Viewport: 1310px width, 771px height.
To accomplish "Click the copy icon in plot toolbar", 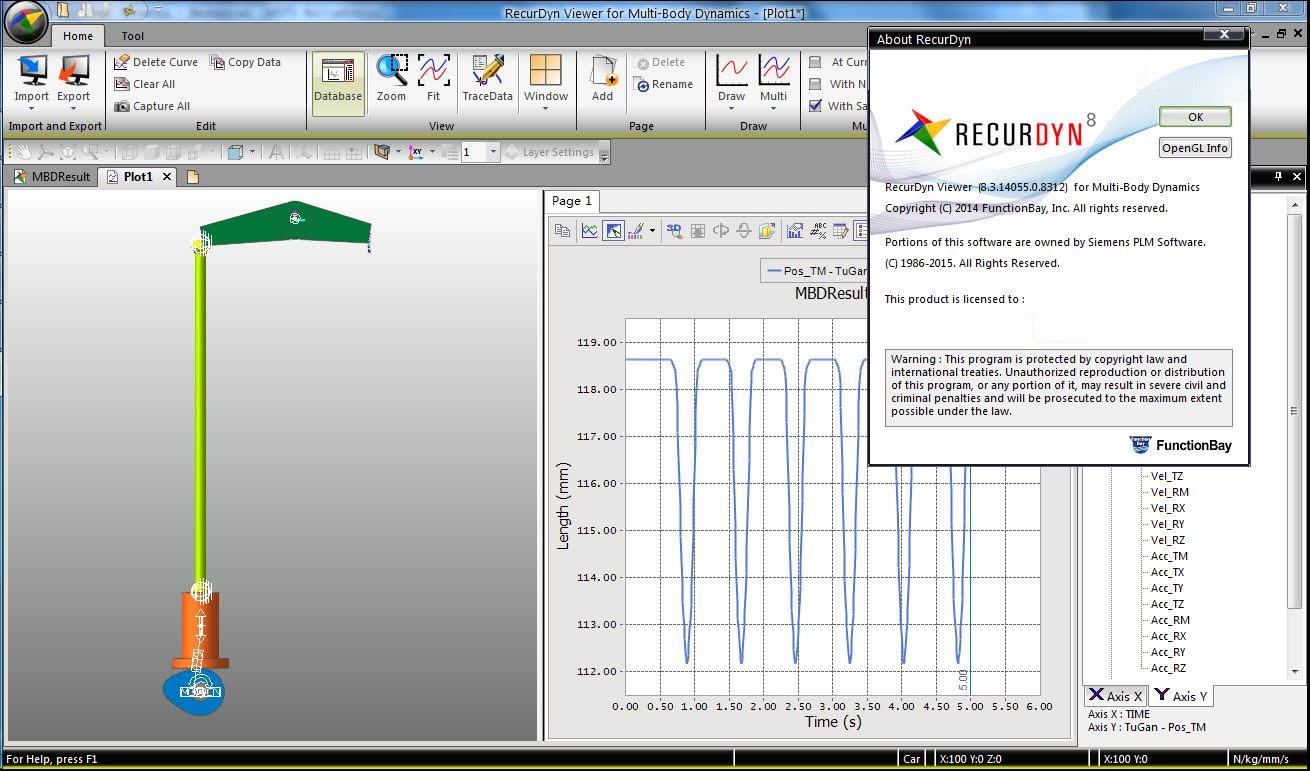I will [562, 231].
